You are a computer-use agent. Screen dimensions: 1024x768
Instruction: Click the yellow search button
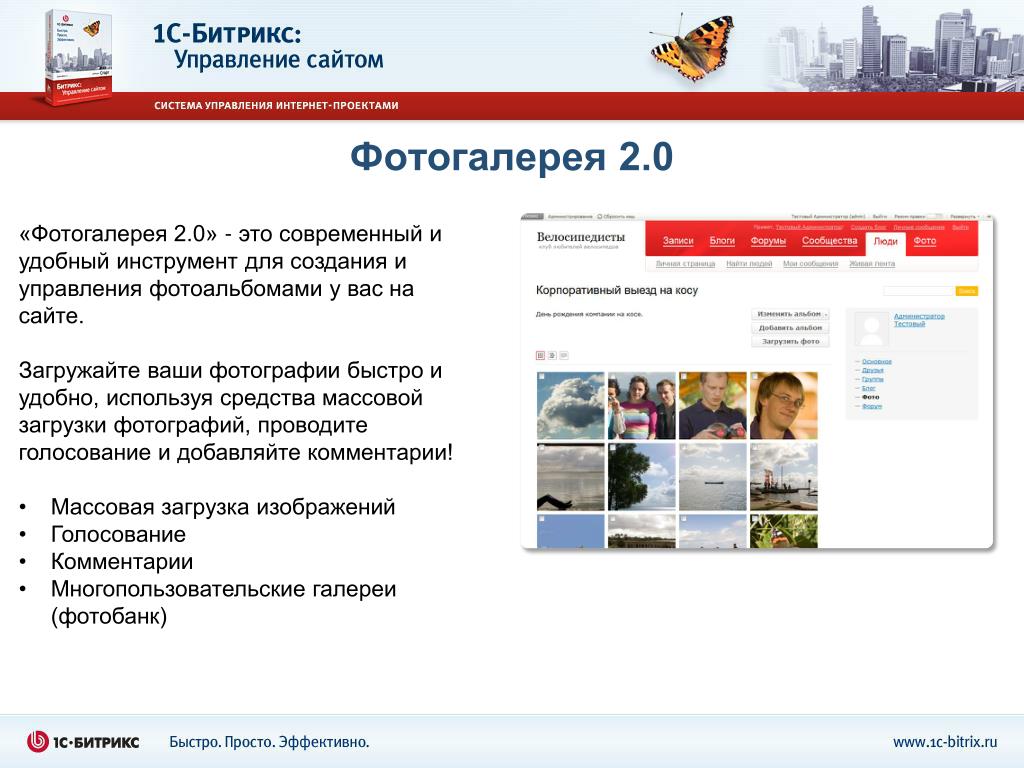(967, 291)
